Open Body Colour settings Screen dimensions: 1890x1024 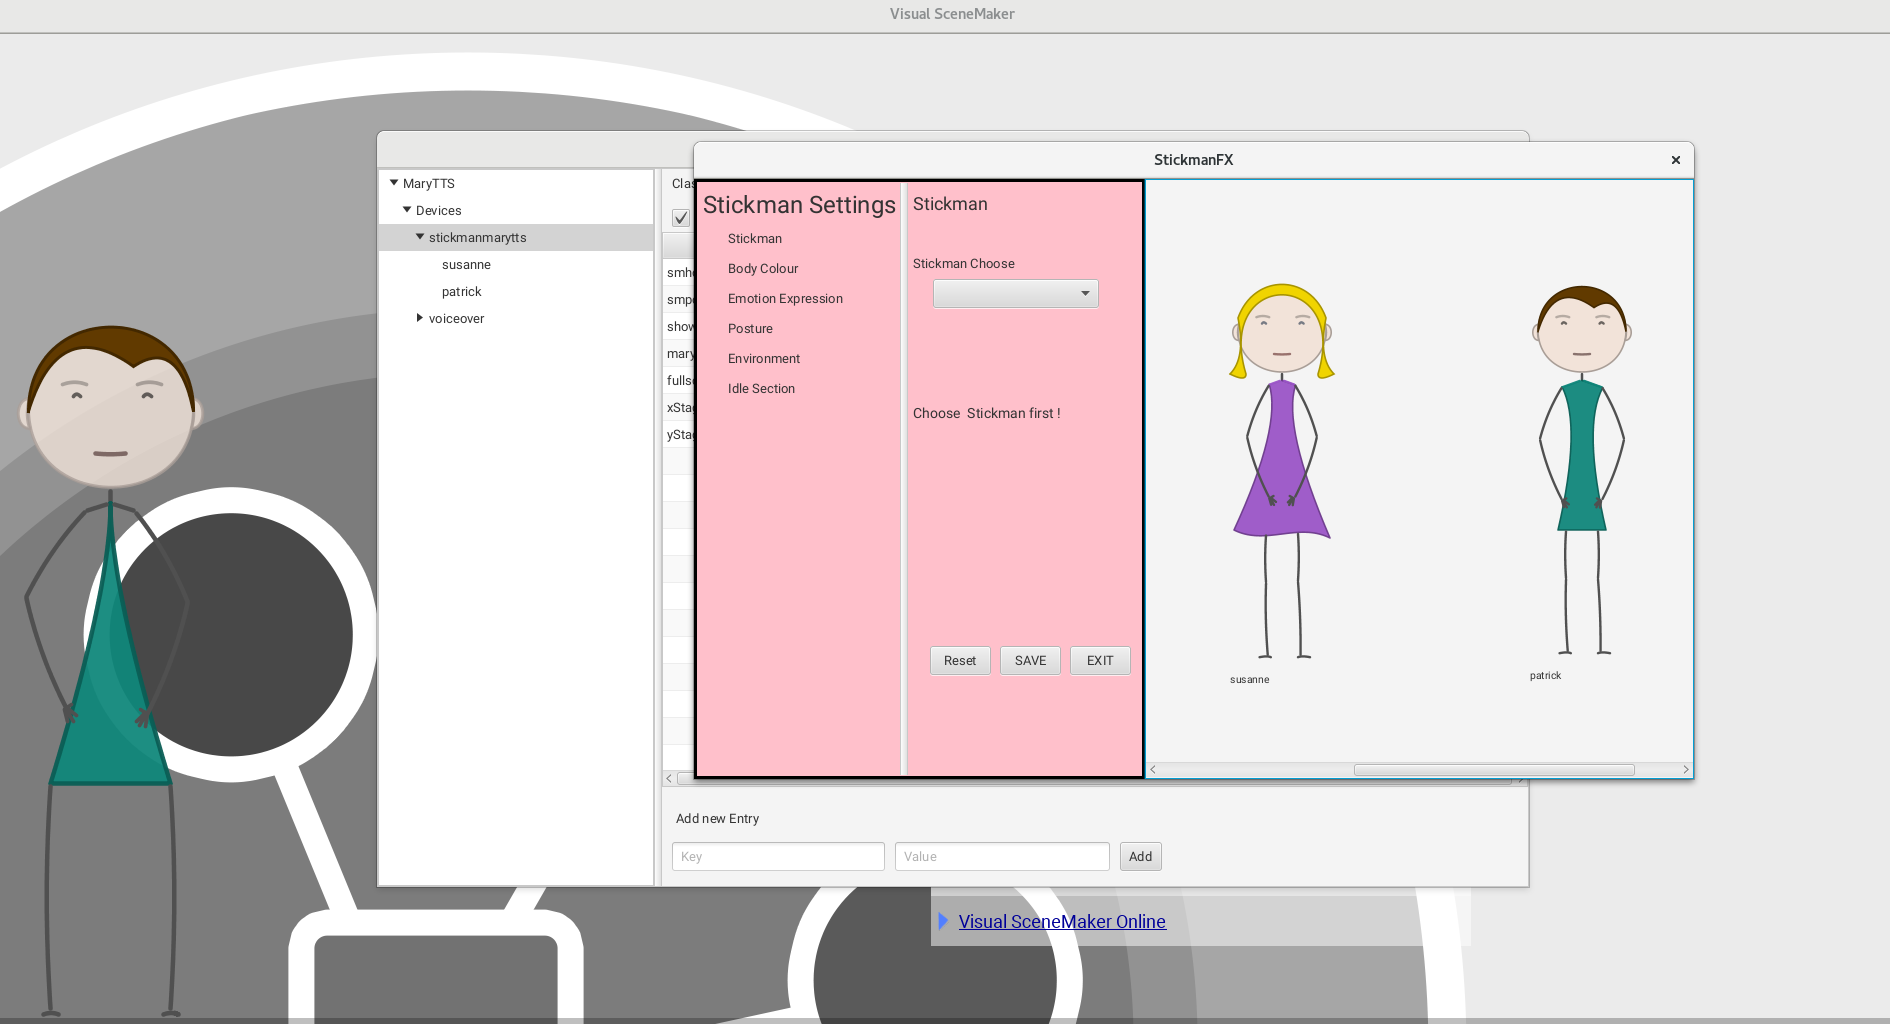point(762,269)
